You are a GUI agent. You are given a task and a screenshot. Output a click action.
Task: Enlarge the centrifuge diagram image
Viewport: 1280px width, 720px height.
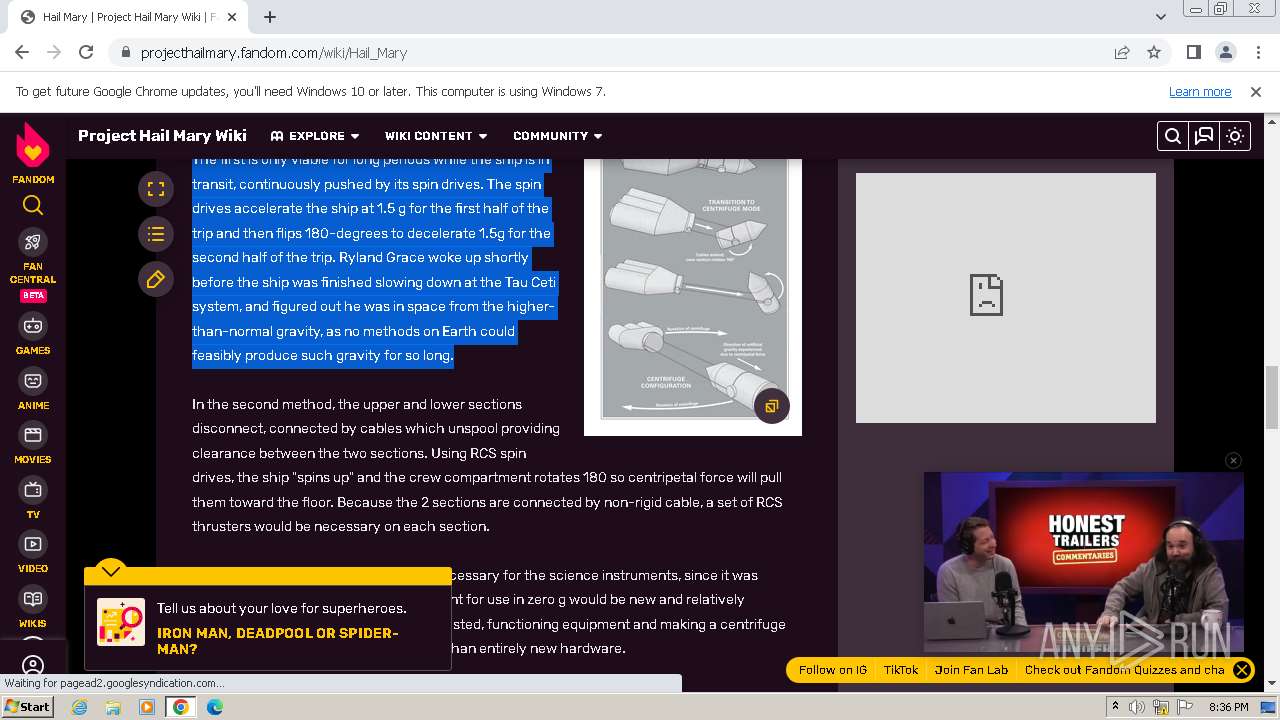point(771,406)
